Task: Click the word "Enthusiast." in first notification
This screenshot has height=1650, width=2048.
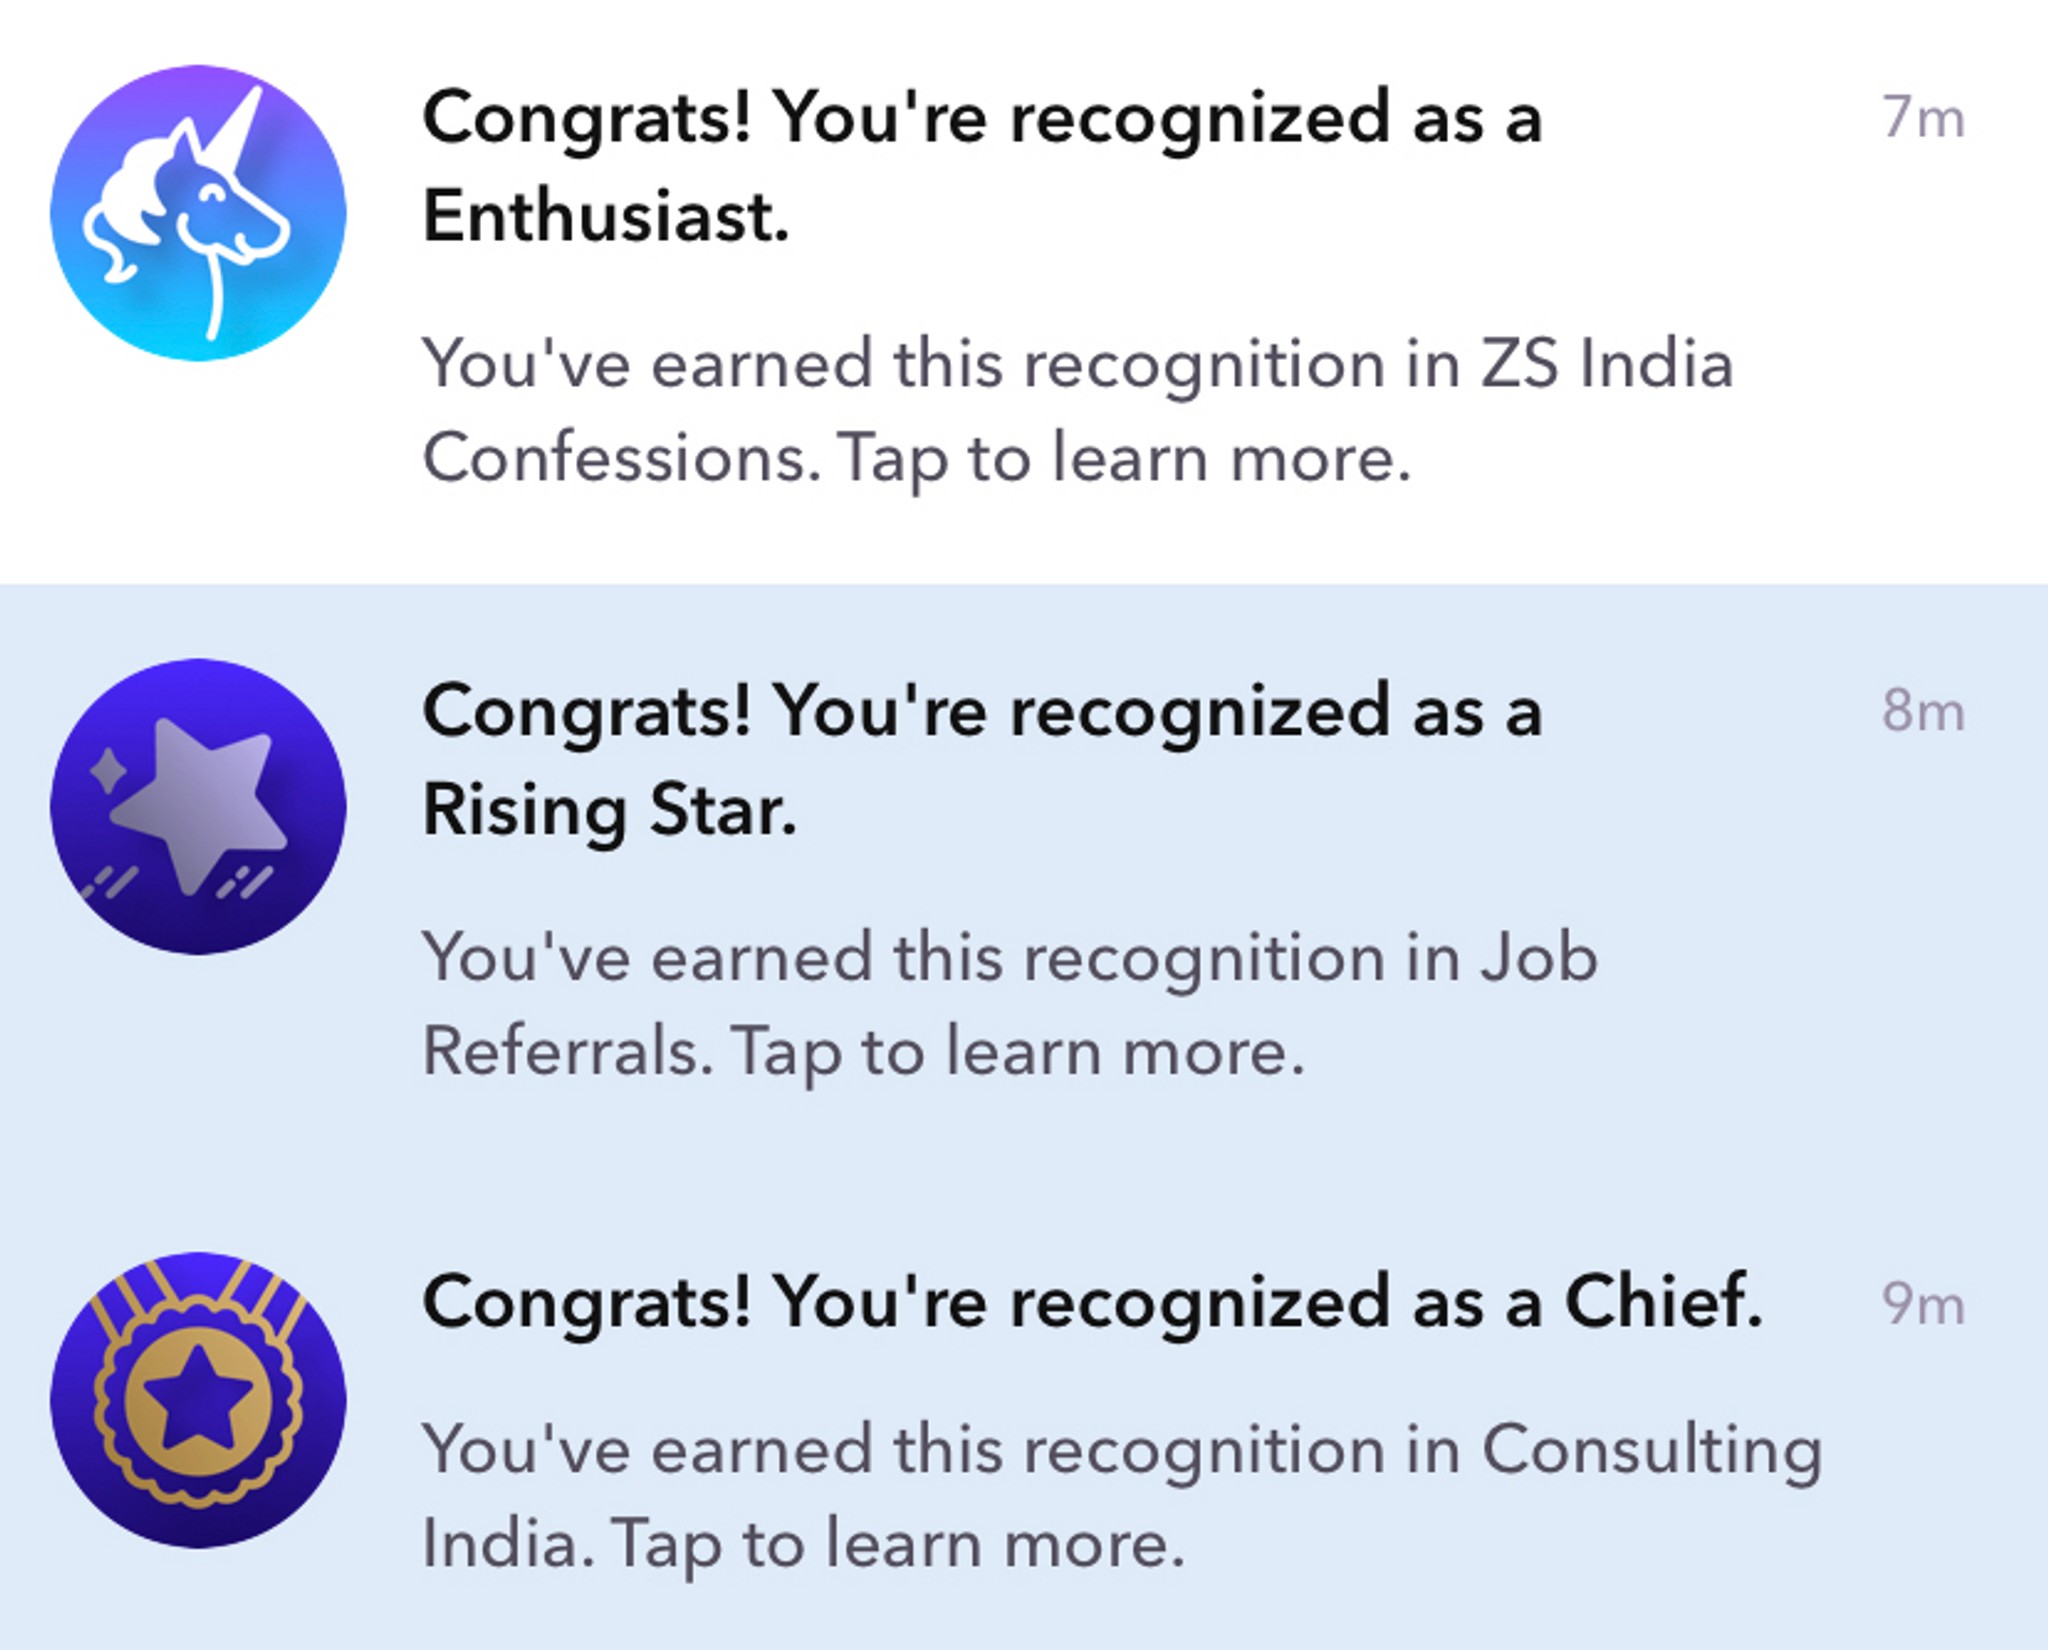Action: 606,216
